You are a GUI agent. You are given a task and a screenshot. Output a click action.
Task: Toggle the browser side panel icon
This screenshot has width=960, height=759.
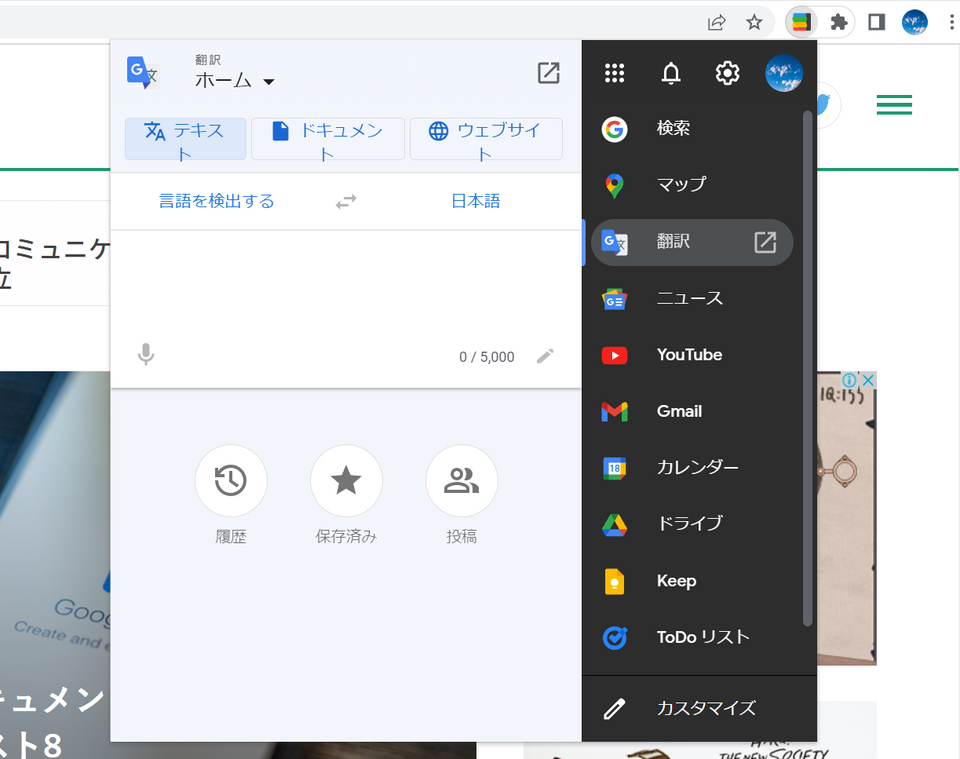pyautogui.click(x=877, y=23)
